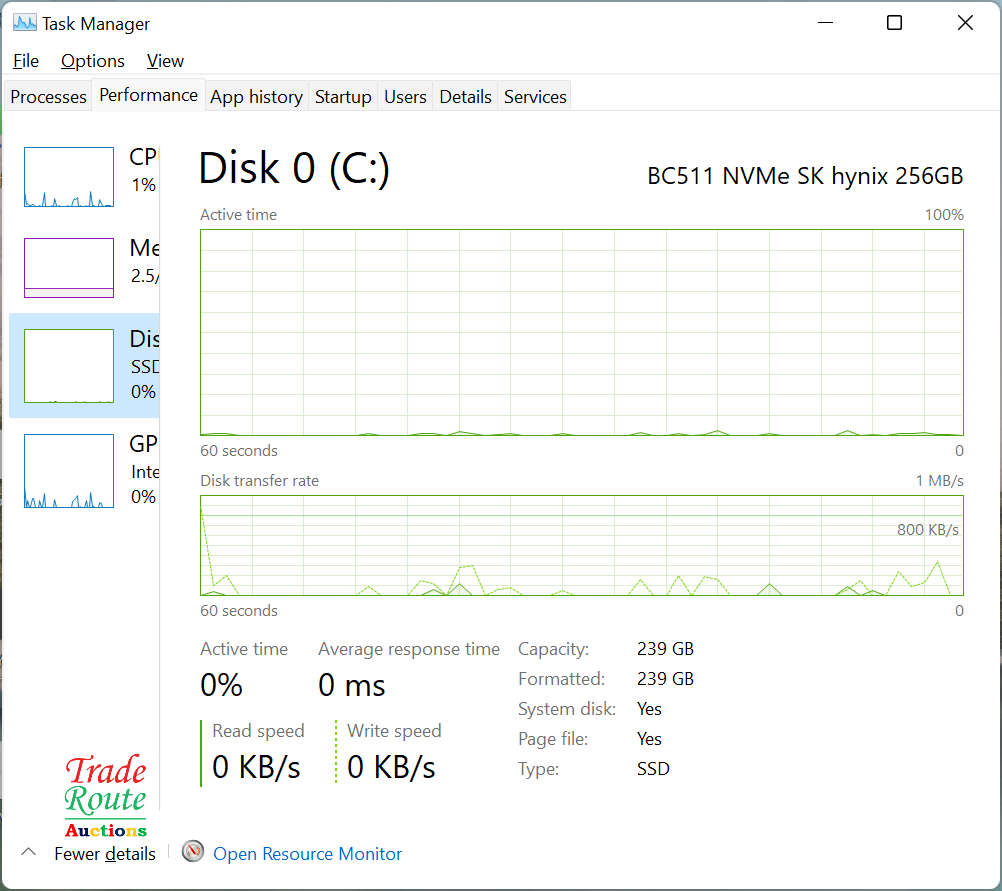Show the Details tab

point(465,97)
